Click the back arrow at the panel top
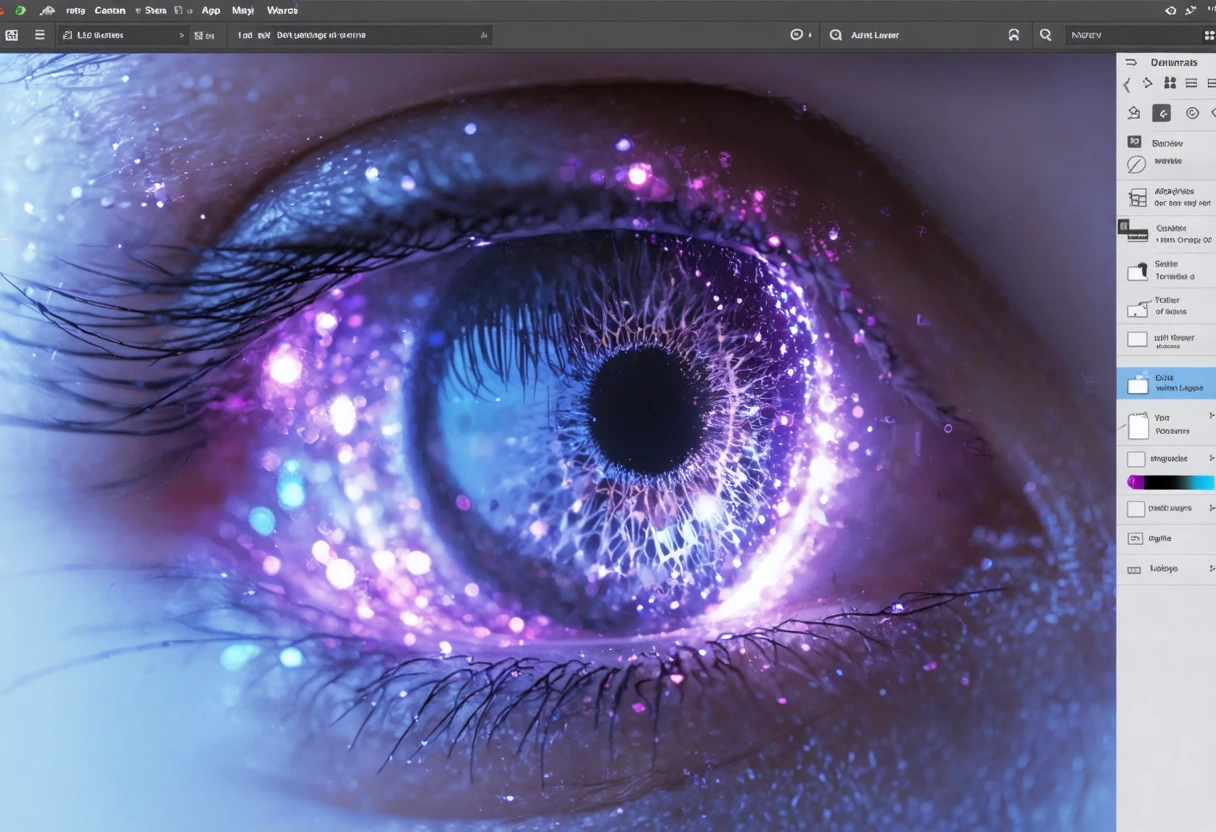The image size is (1216, 832). click(x=1127, y=83)
